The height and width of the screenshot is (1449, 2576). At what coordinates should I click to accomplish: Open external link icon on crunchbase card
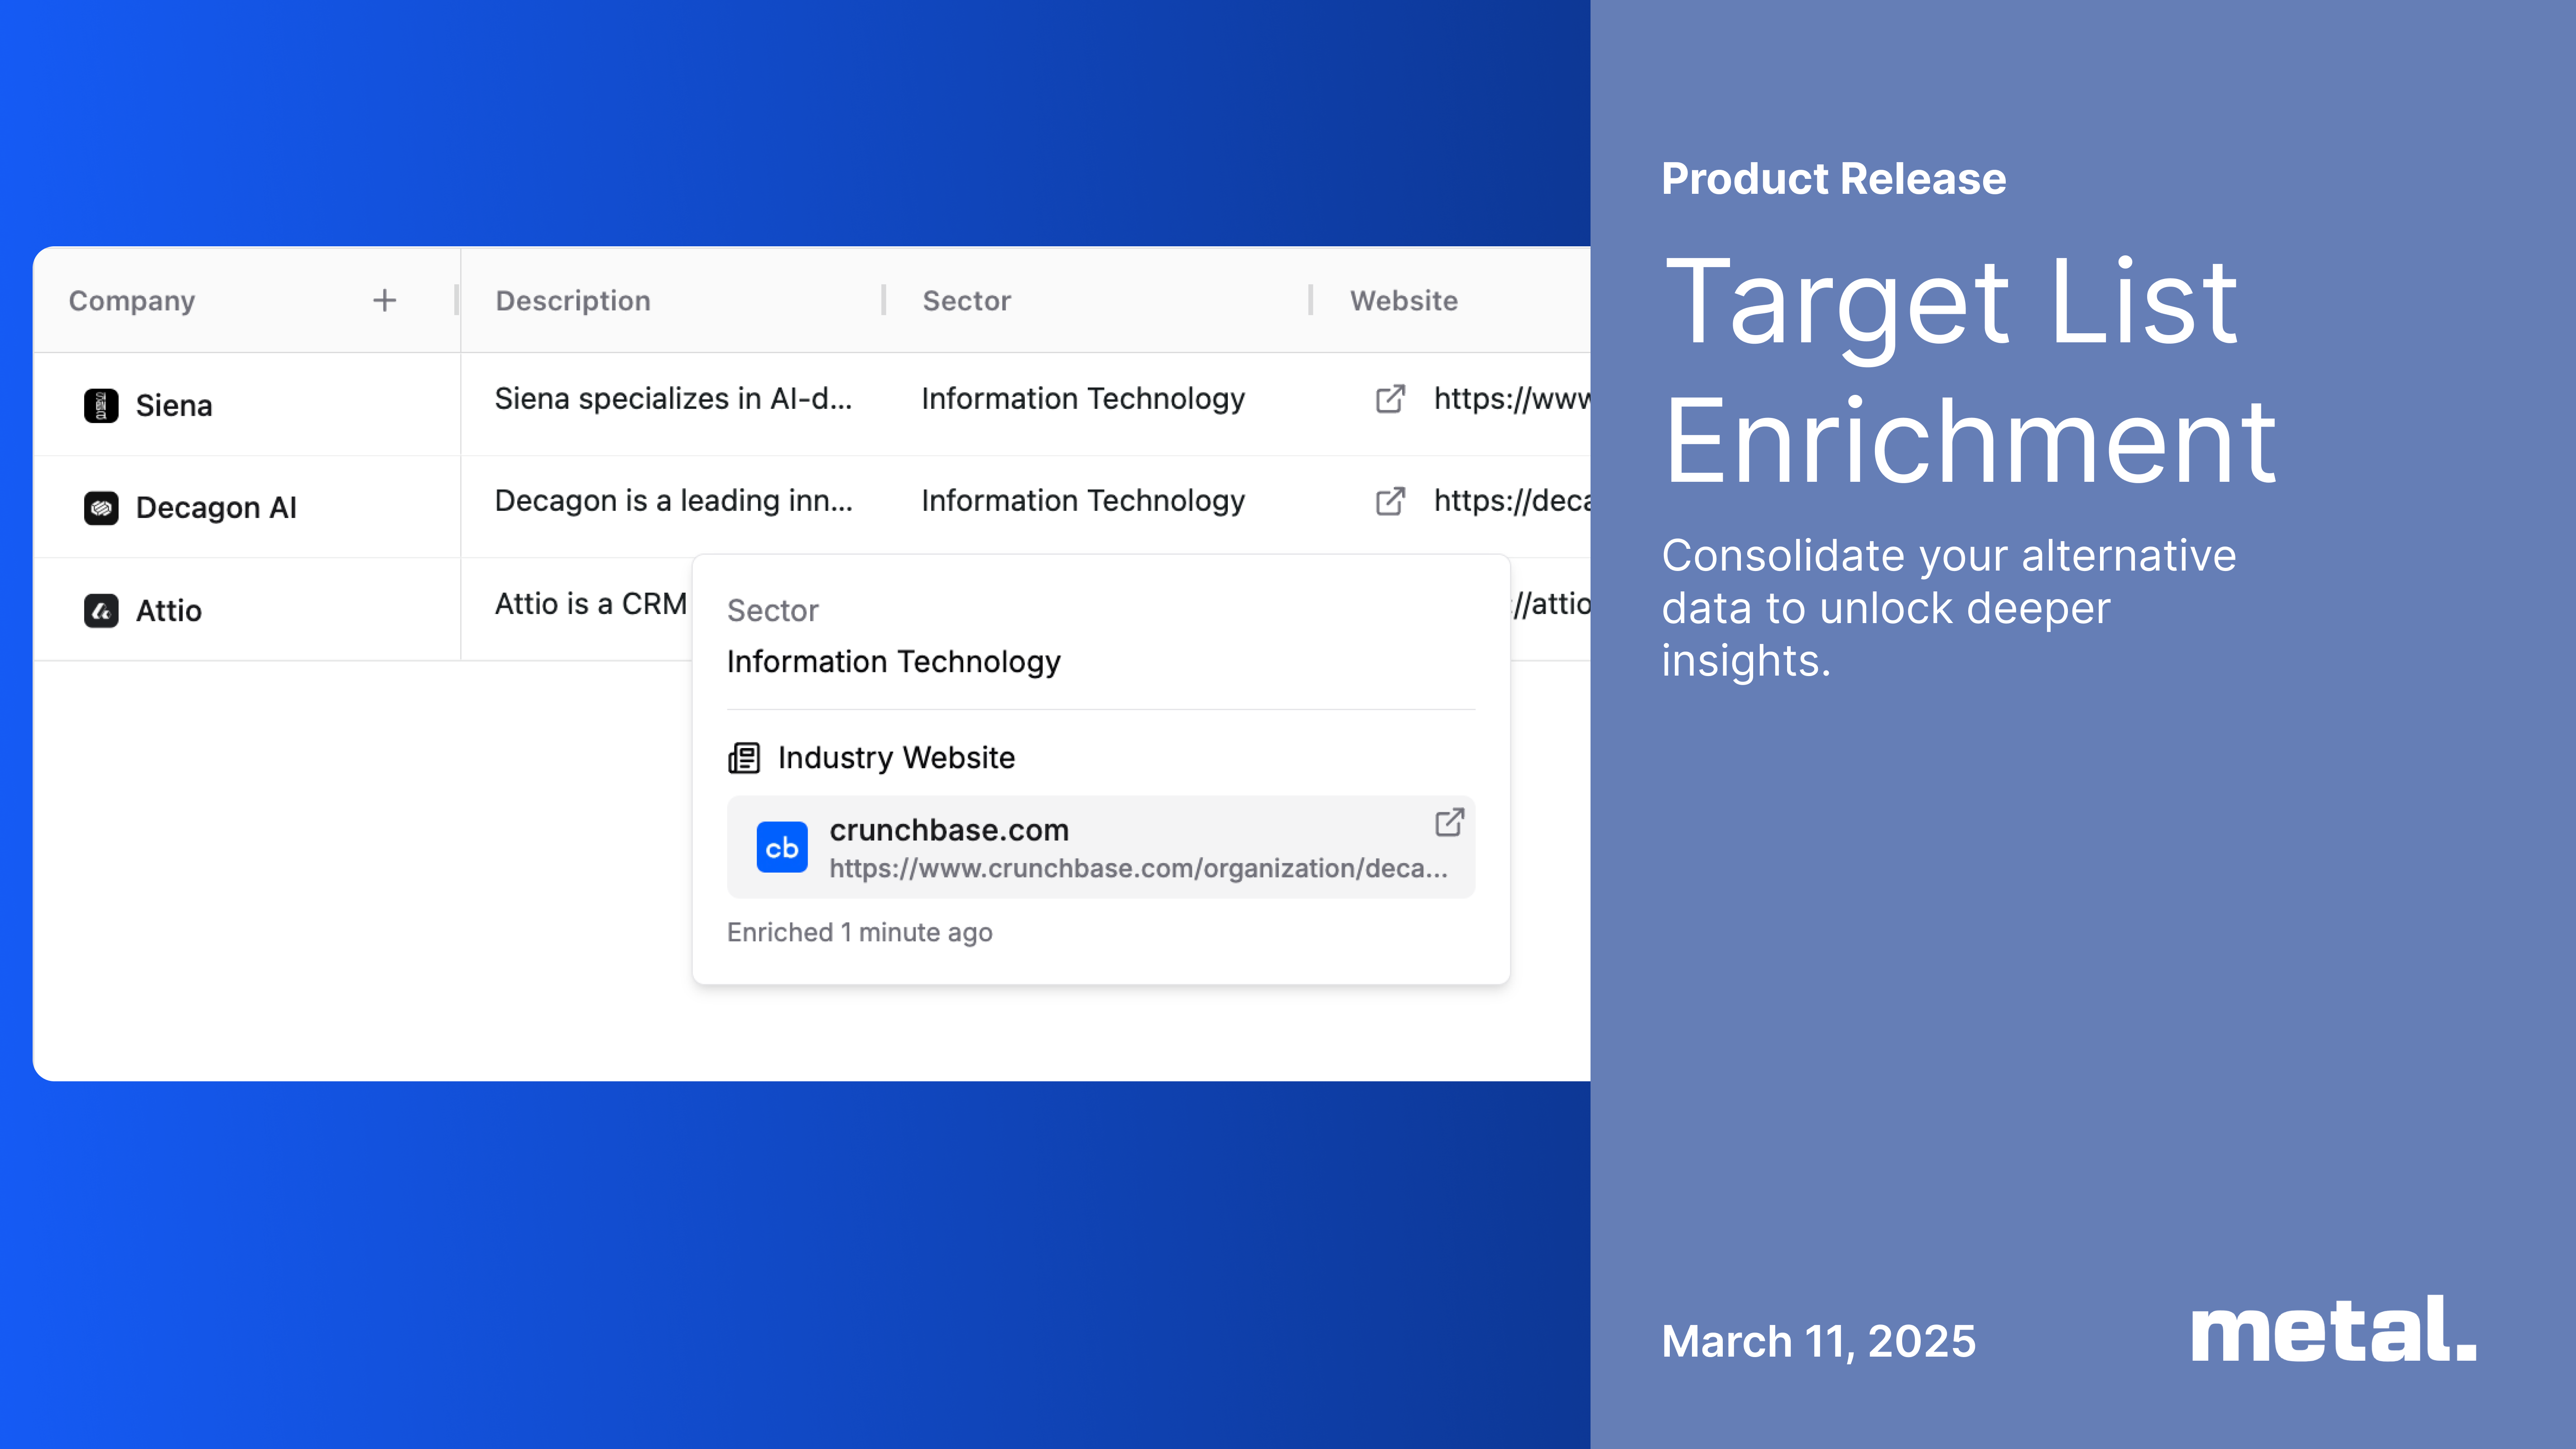(x=1449, y=822)
